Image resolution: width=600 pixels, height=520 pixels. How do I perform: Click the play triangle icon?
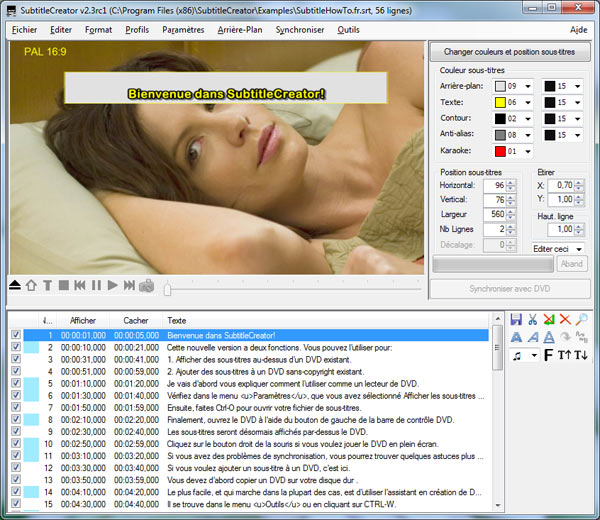tap(112, 285)
